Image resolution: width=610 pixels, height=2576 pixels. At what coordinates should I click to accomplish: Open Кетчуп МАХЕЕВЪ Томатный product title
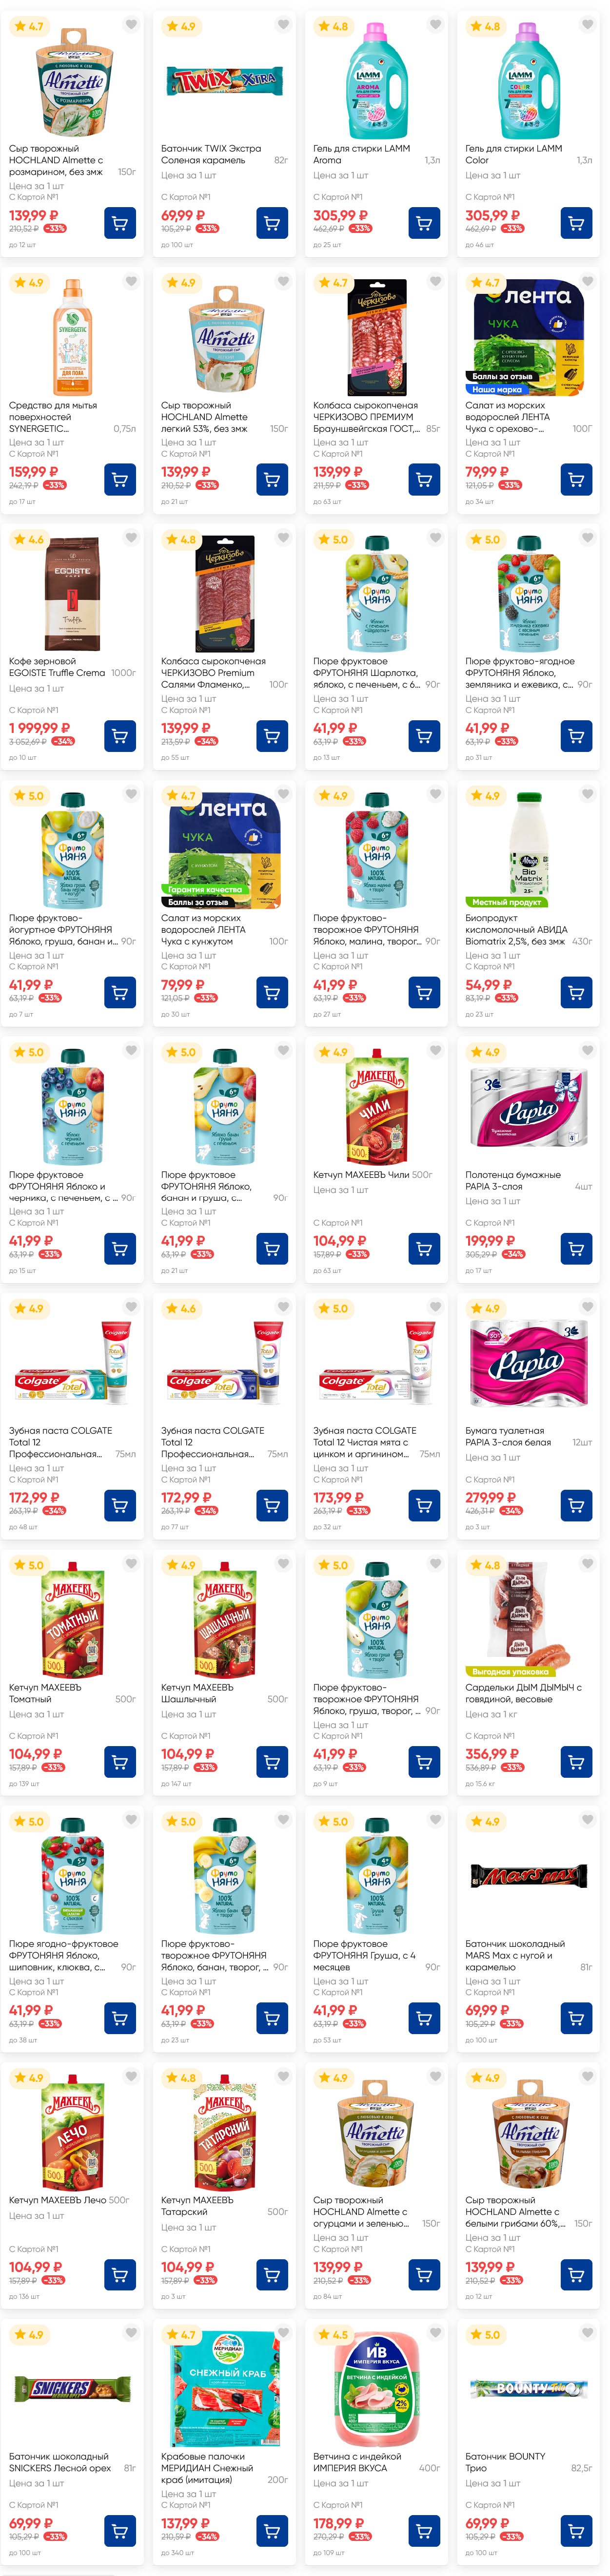pyautogui.click(x=45, y=1693)
